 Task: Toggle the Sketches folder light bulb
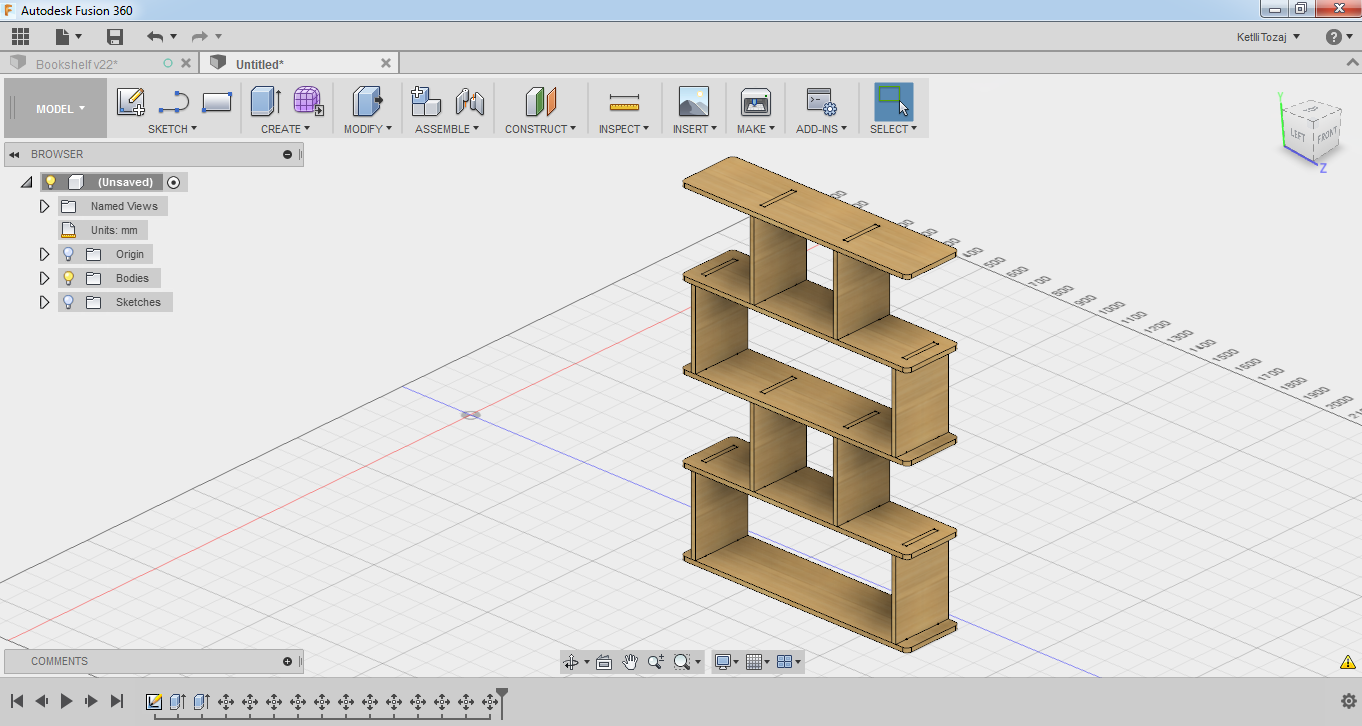click(x=68, y=302)
